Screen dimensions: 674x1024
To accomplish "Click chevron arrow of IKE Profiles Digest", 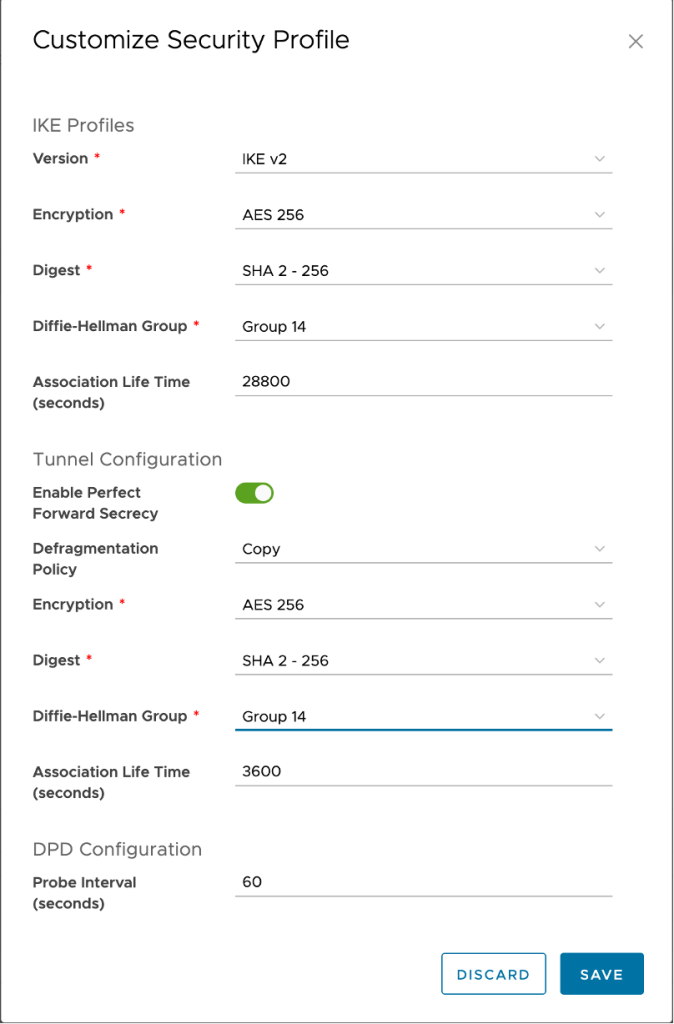I will [599, 271].
